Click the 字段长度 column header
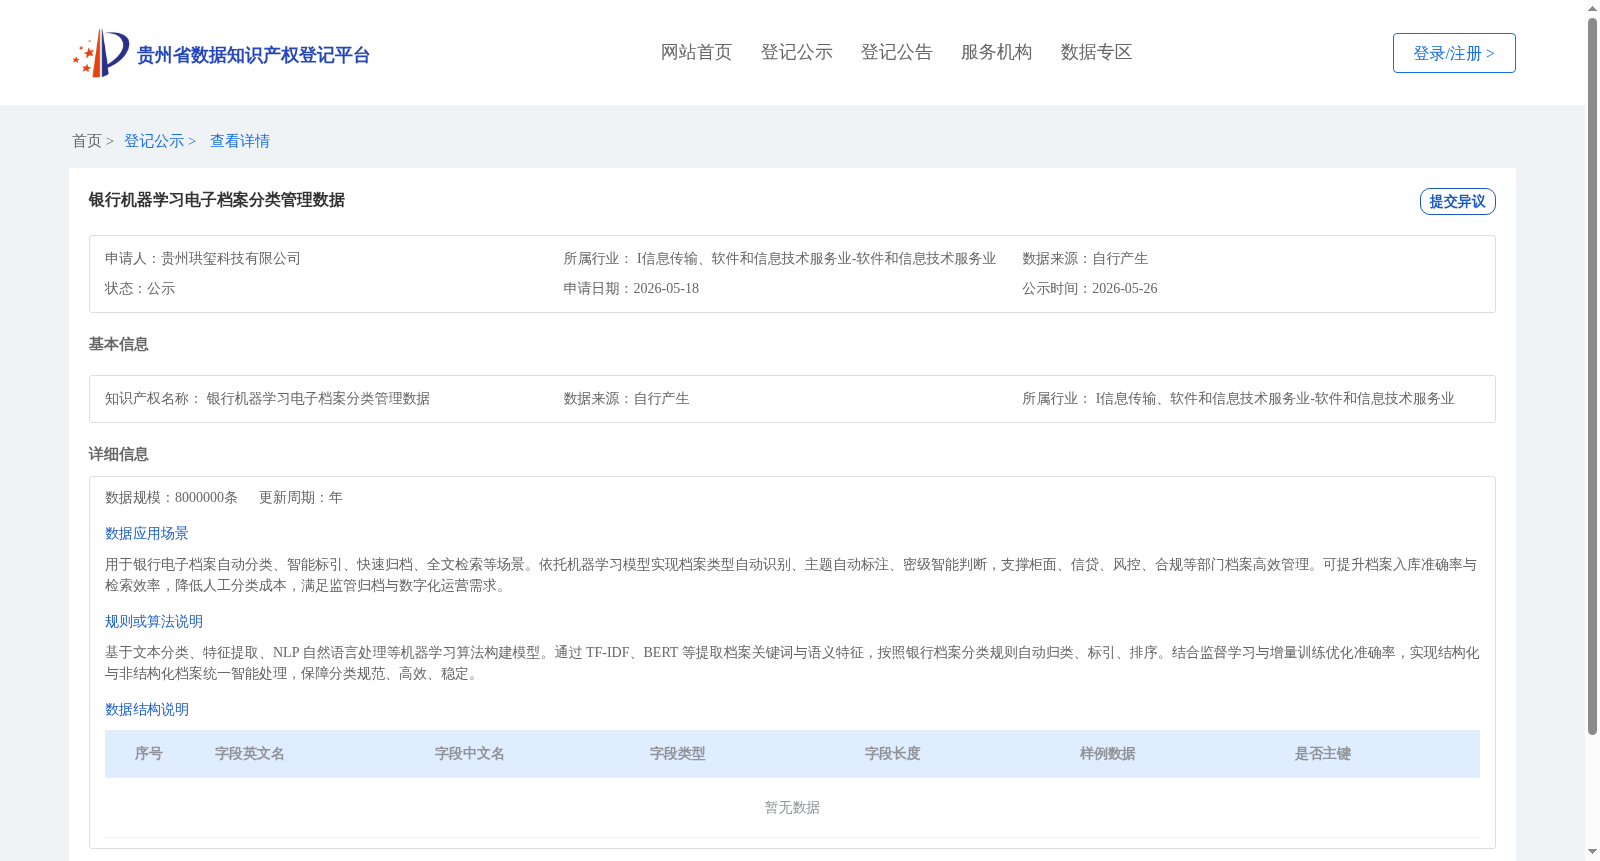 (893, 754)
